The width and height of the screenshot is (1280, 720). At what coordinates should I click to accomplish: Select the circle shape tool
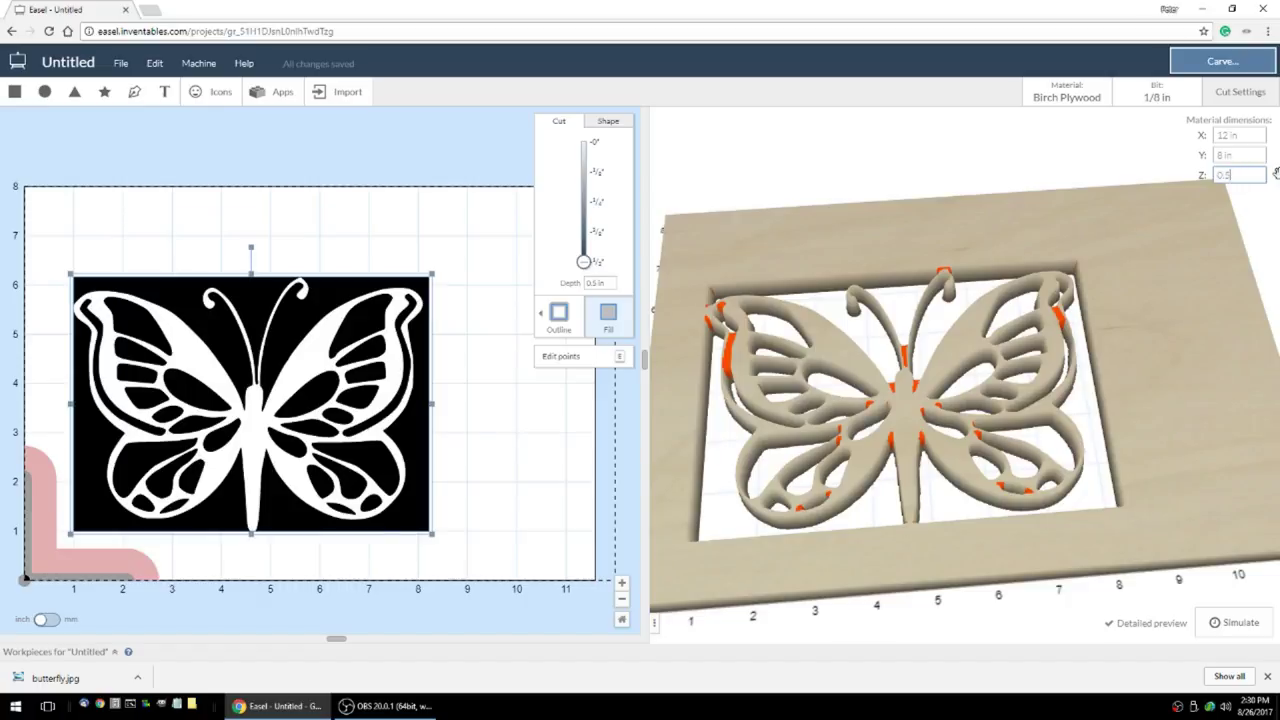[x=45, y=92]
